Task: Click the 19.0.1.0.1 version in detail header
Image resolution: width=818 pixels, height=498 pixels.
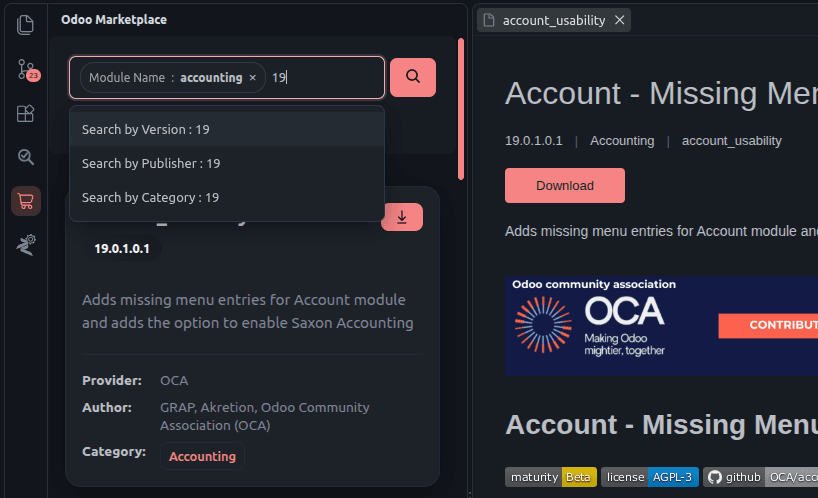Action: pyautogui.click(x=533, y=141)
